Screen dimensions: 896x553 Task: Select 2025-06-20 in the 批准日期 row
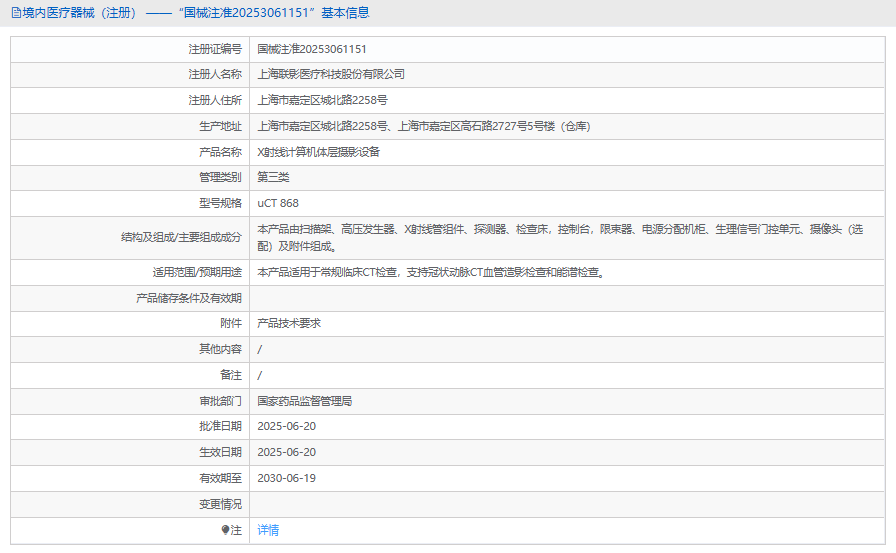pyautogui.click(x=286, y=426)
